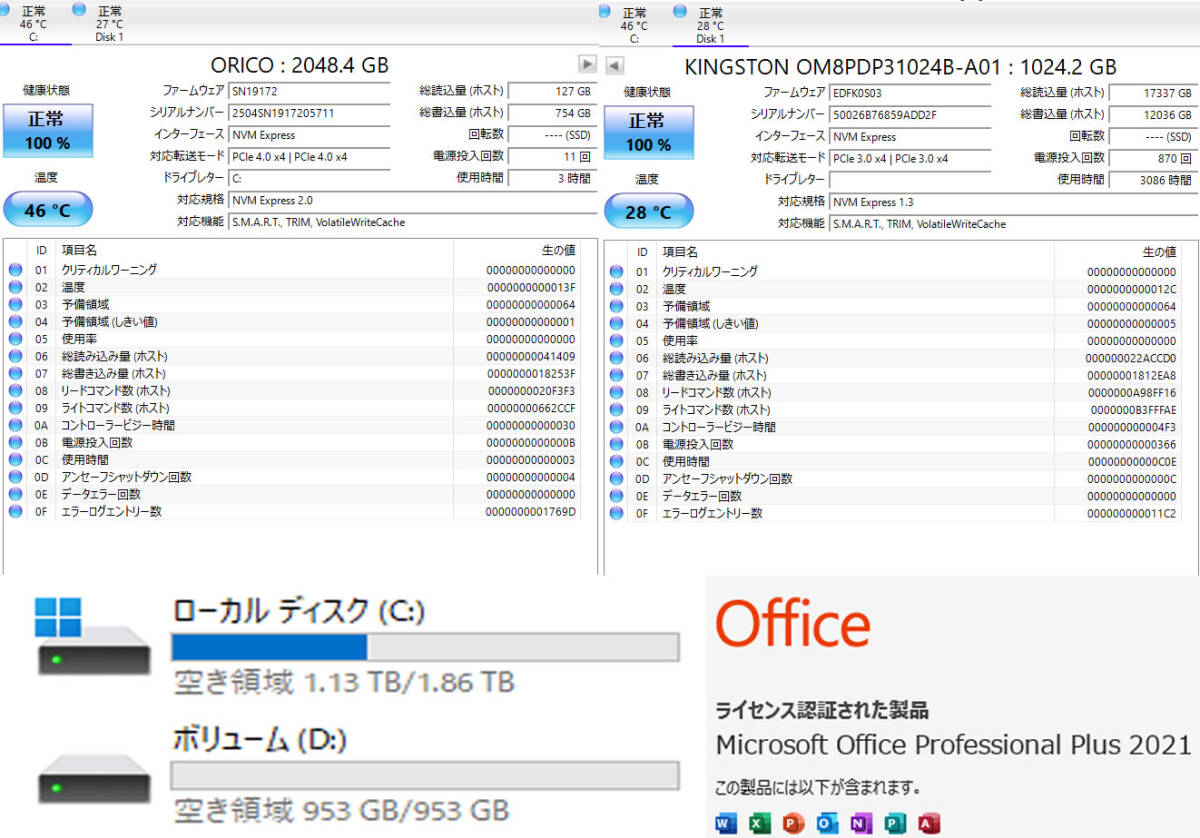1200x838 pixels.
Task: Click the Outlook icon under Office
Action: pos(828,823)
